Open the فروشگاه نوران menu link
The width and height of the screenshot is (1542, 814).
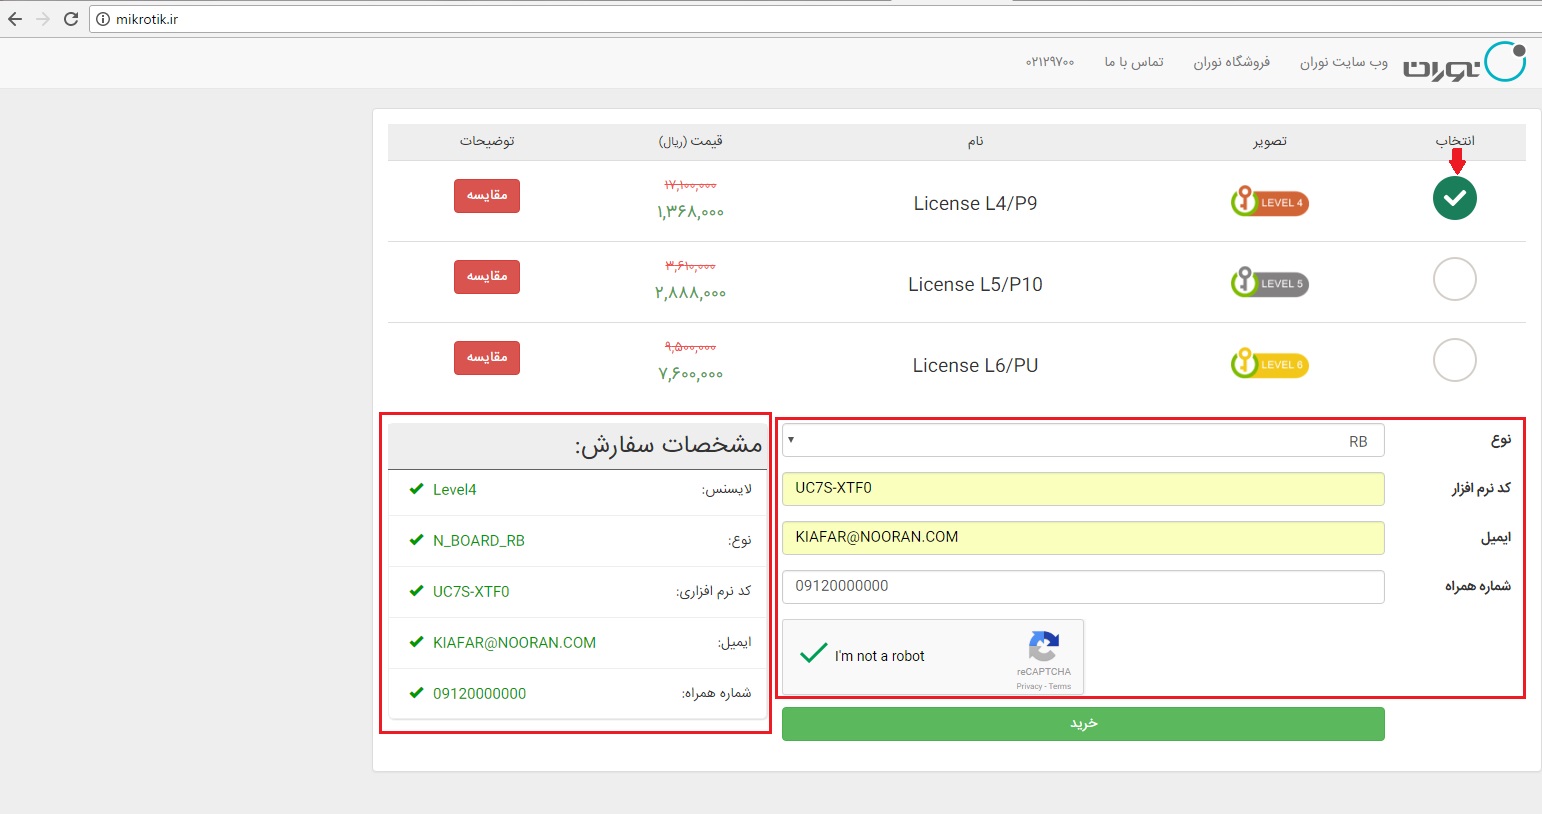[1231, 62]
